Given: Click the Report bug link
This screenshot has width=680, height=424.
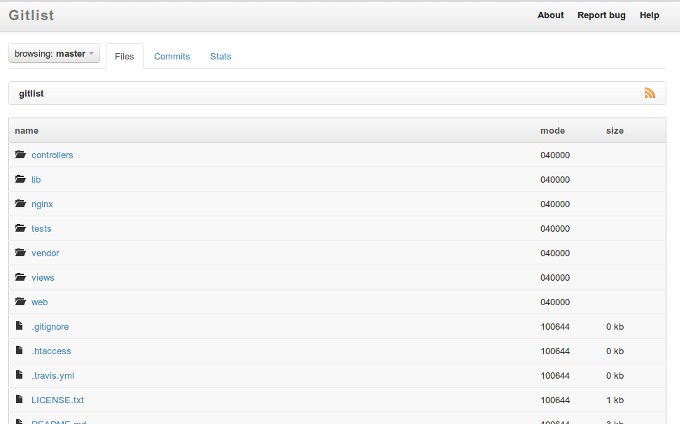Looking at the screenshot, I should point(601,15).
